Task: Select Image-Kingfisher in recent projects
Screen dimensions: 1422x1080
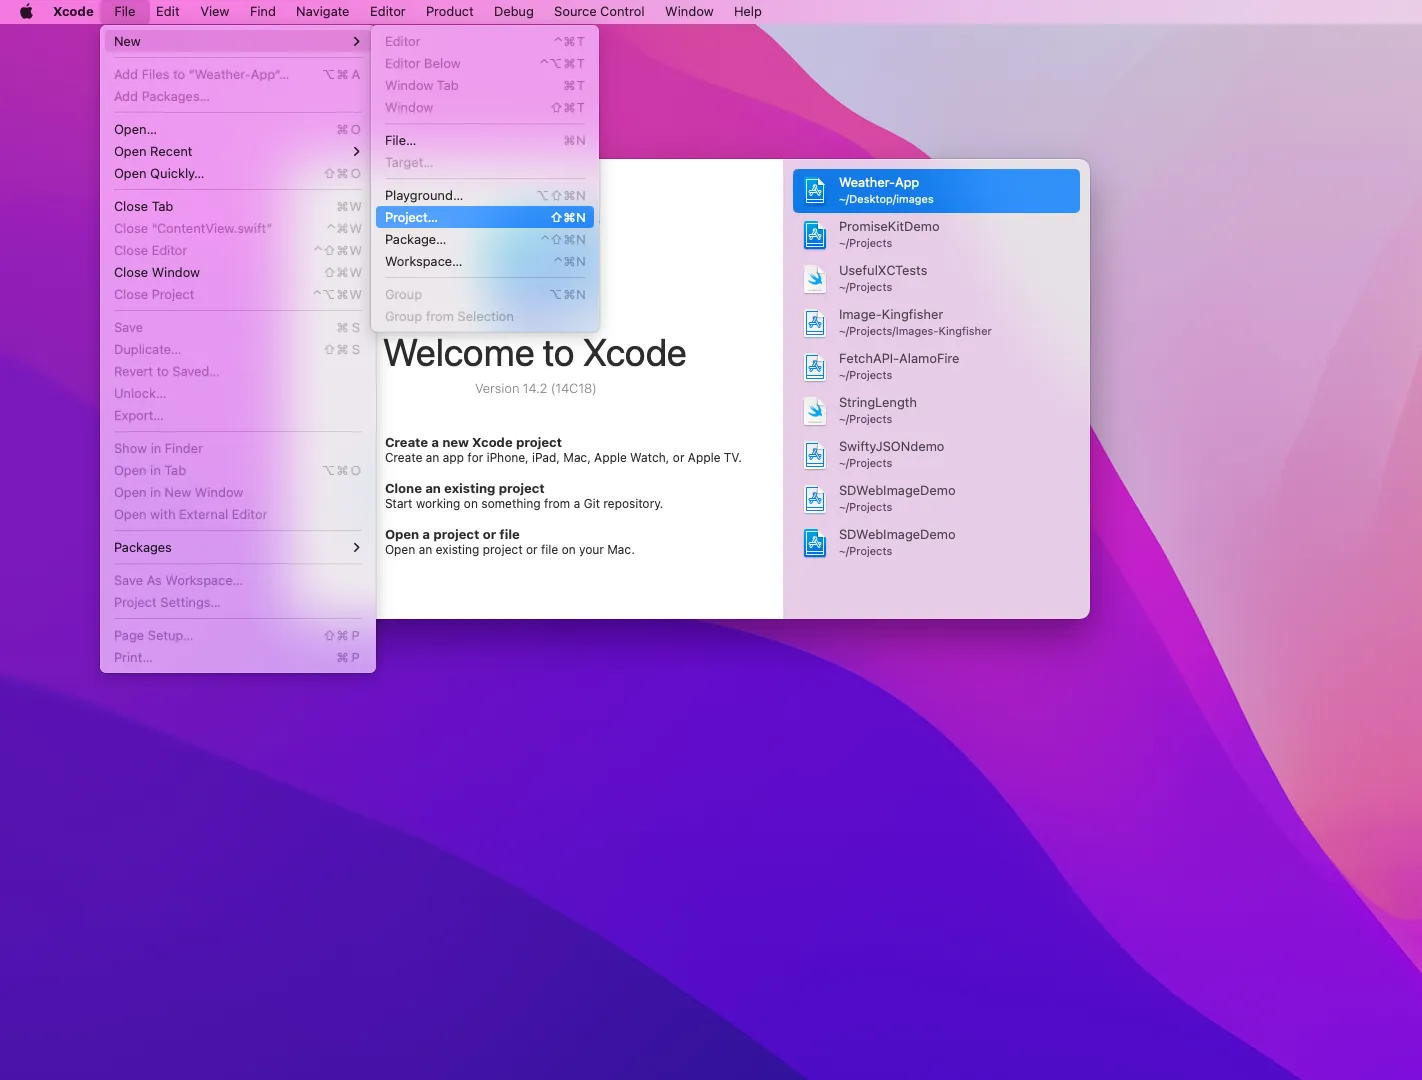Action: click(x=936, y=322)
